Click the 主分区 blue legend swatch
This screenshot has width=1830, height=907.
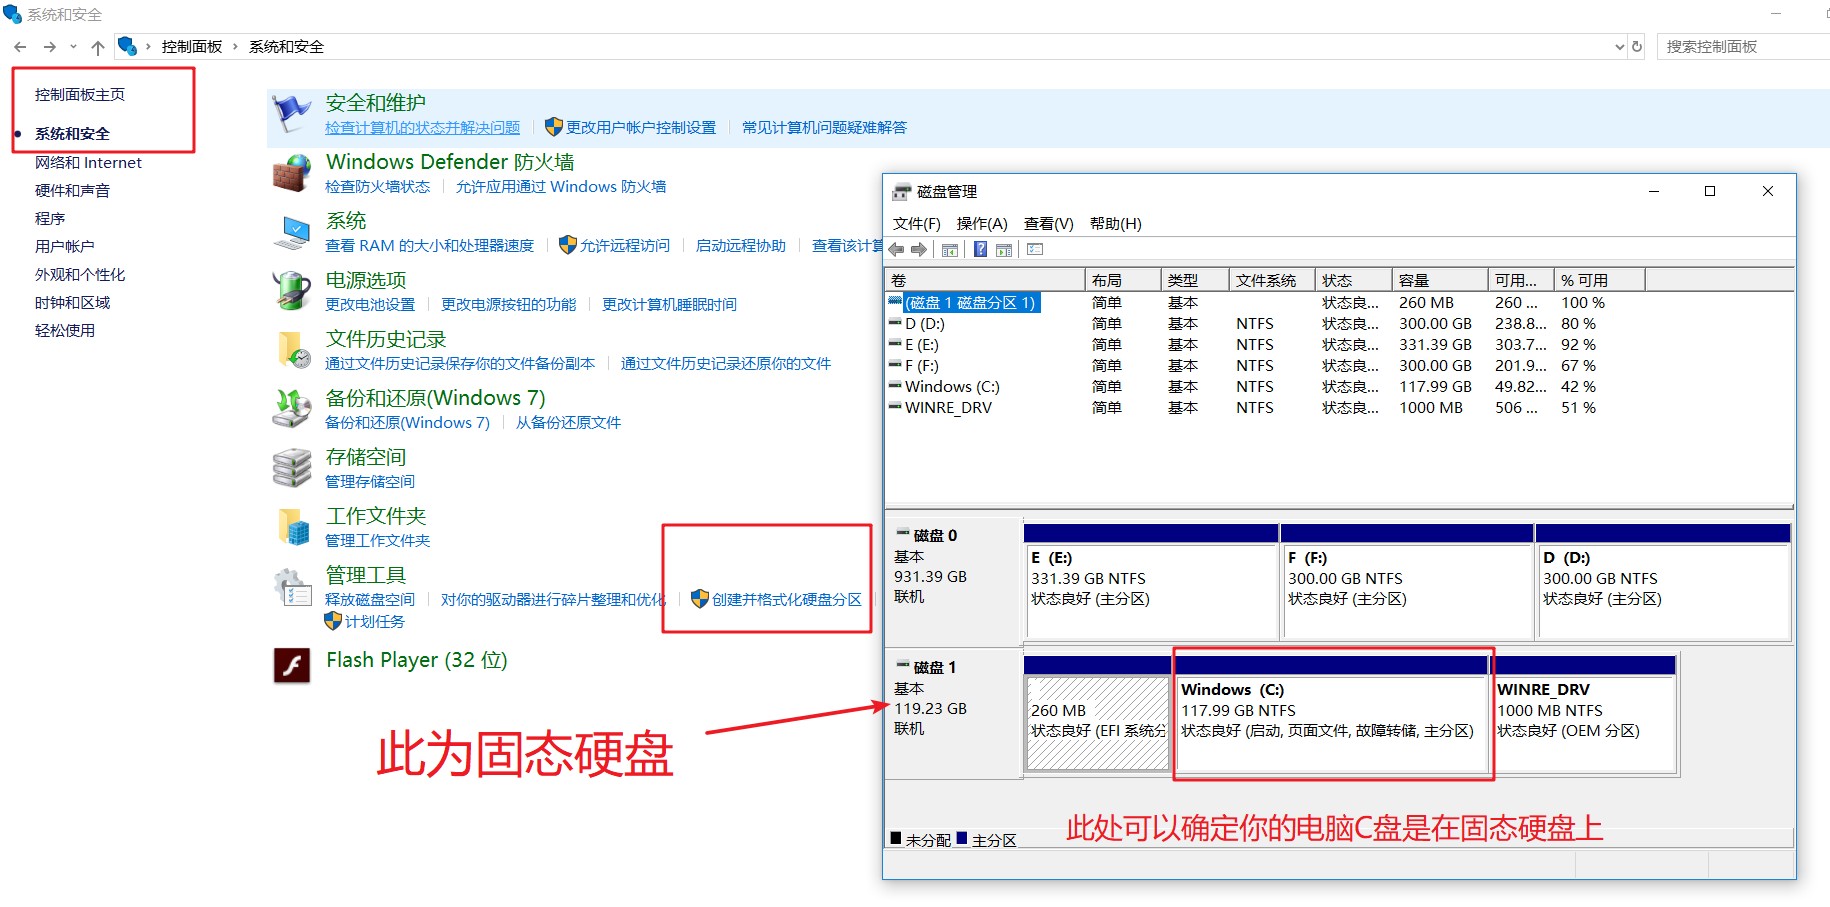click(x=962, y=838)
